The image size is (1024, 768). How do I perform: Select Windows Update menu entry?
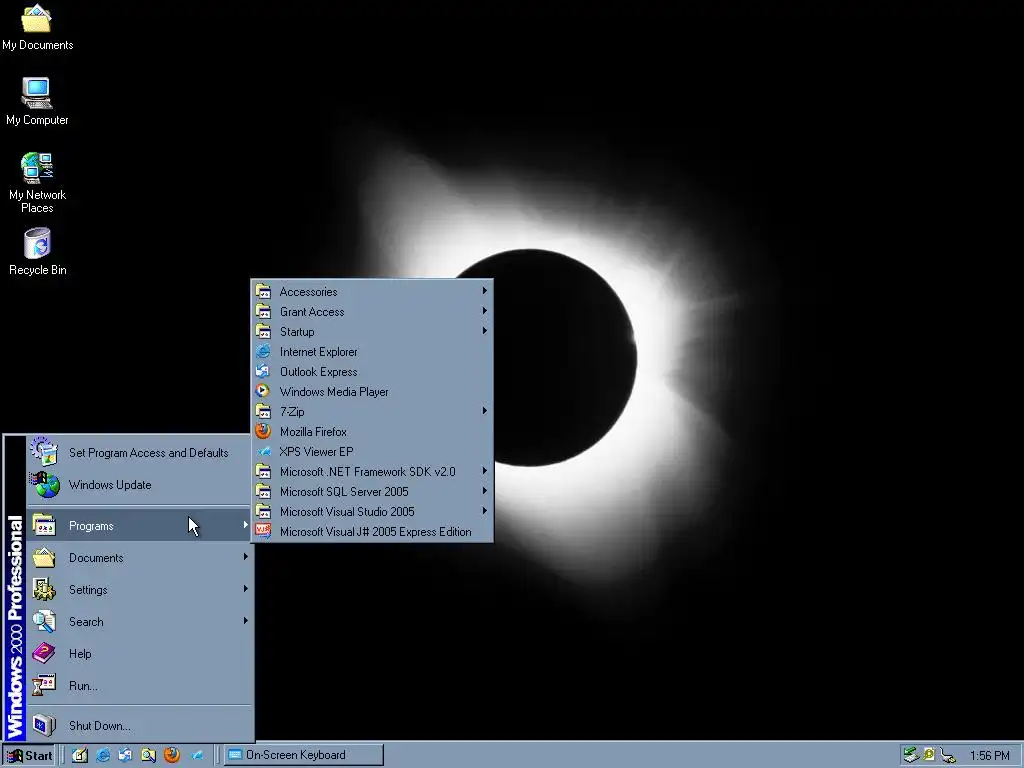click(139, 485)
